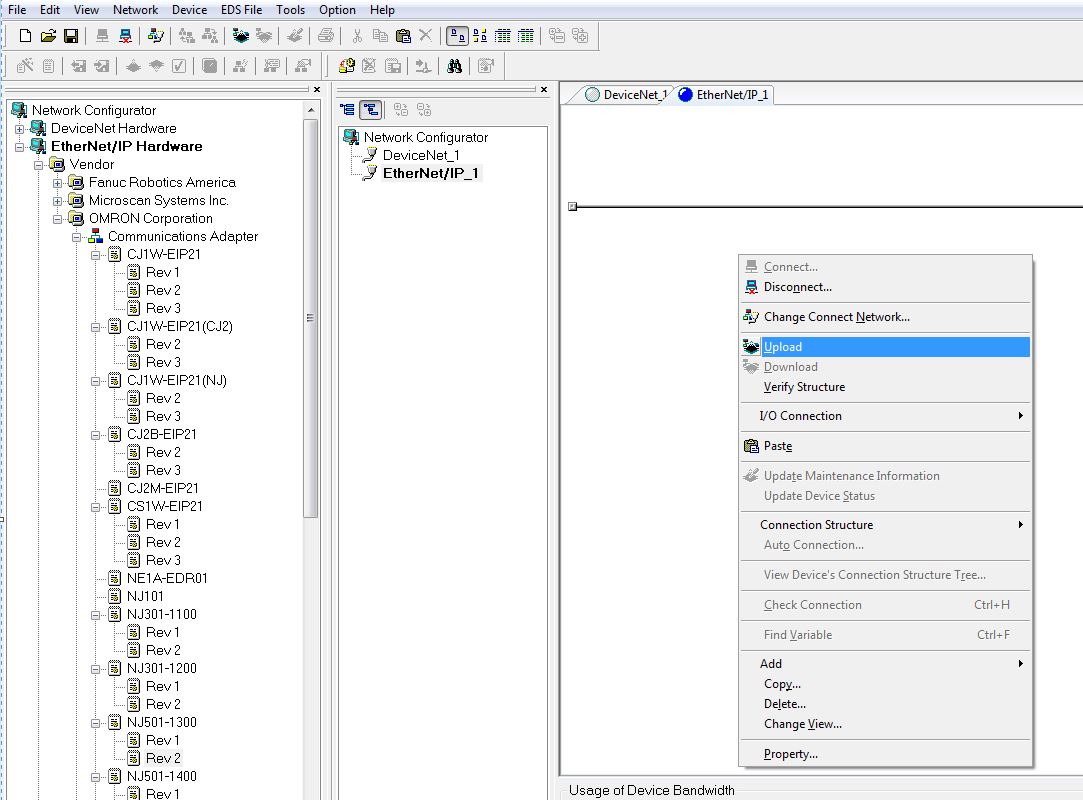The image size is (1083, 800).
Task: Click the network bus line end node
Action: click(573, 207)
